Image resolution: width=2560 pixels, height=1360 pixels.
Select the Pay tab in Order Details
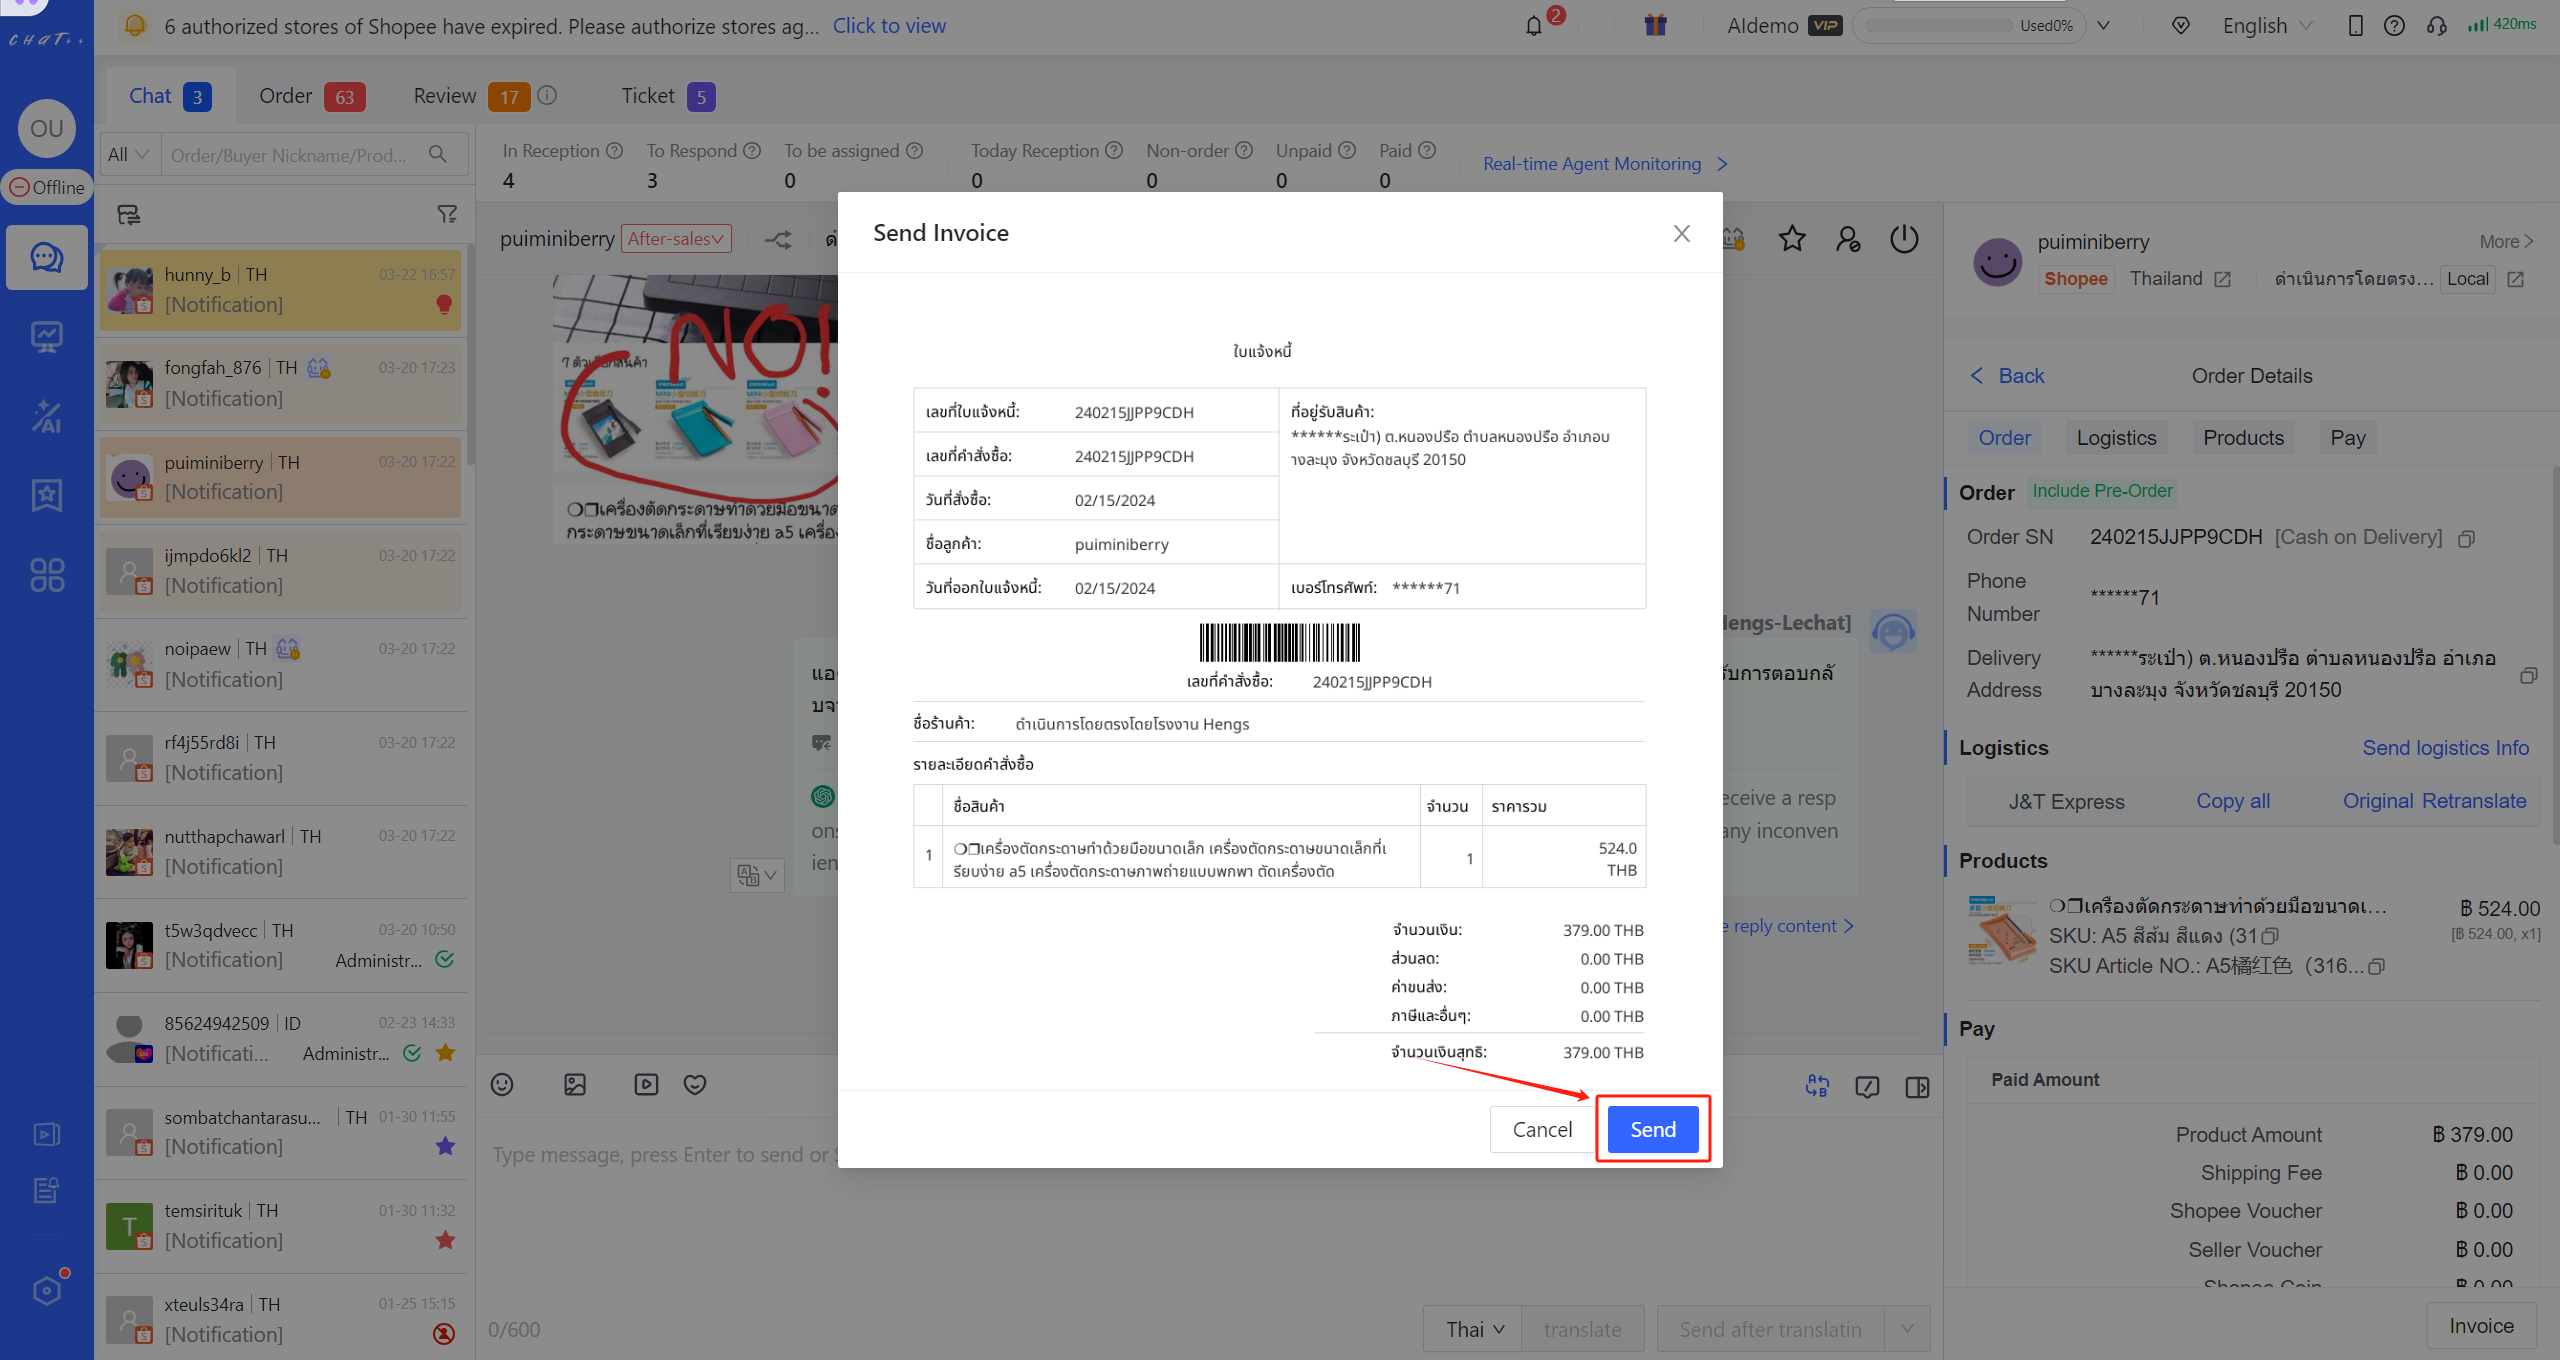pos(2347,438)
